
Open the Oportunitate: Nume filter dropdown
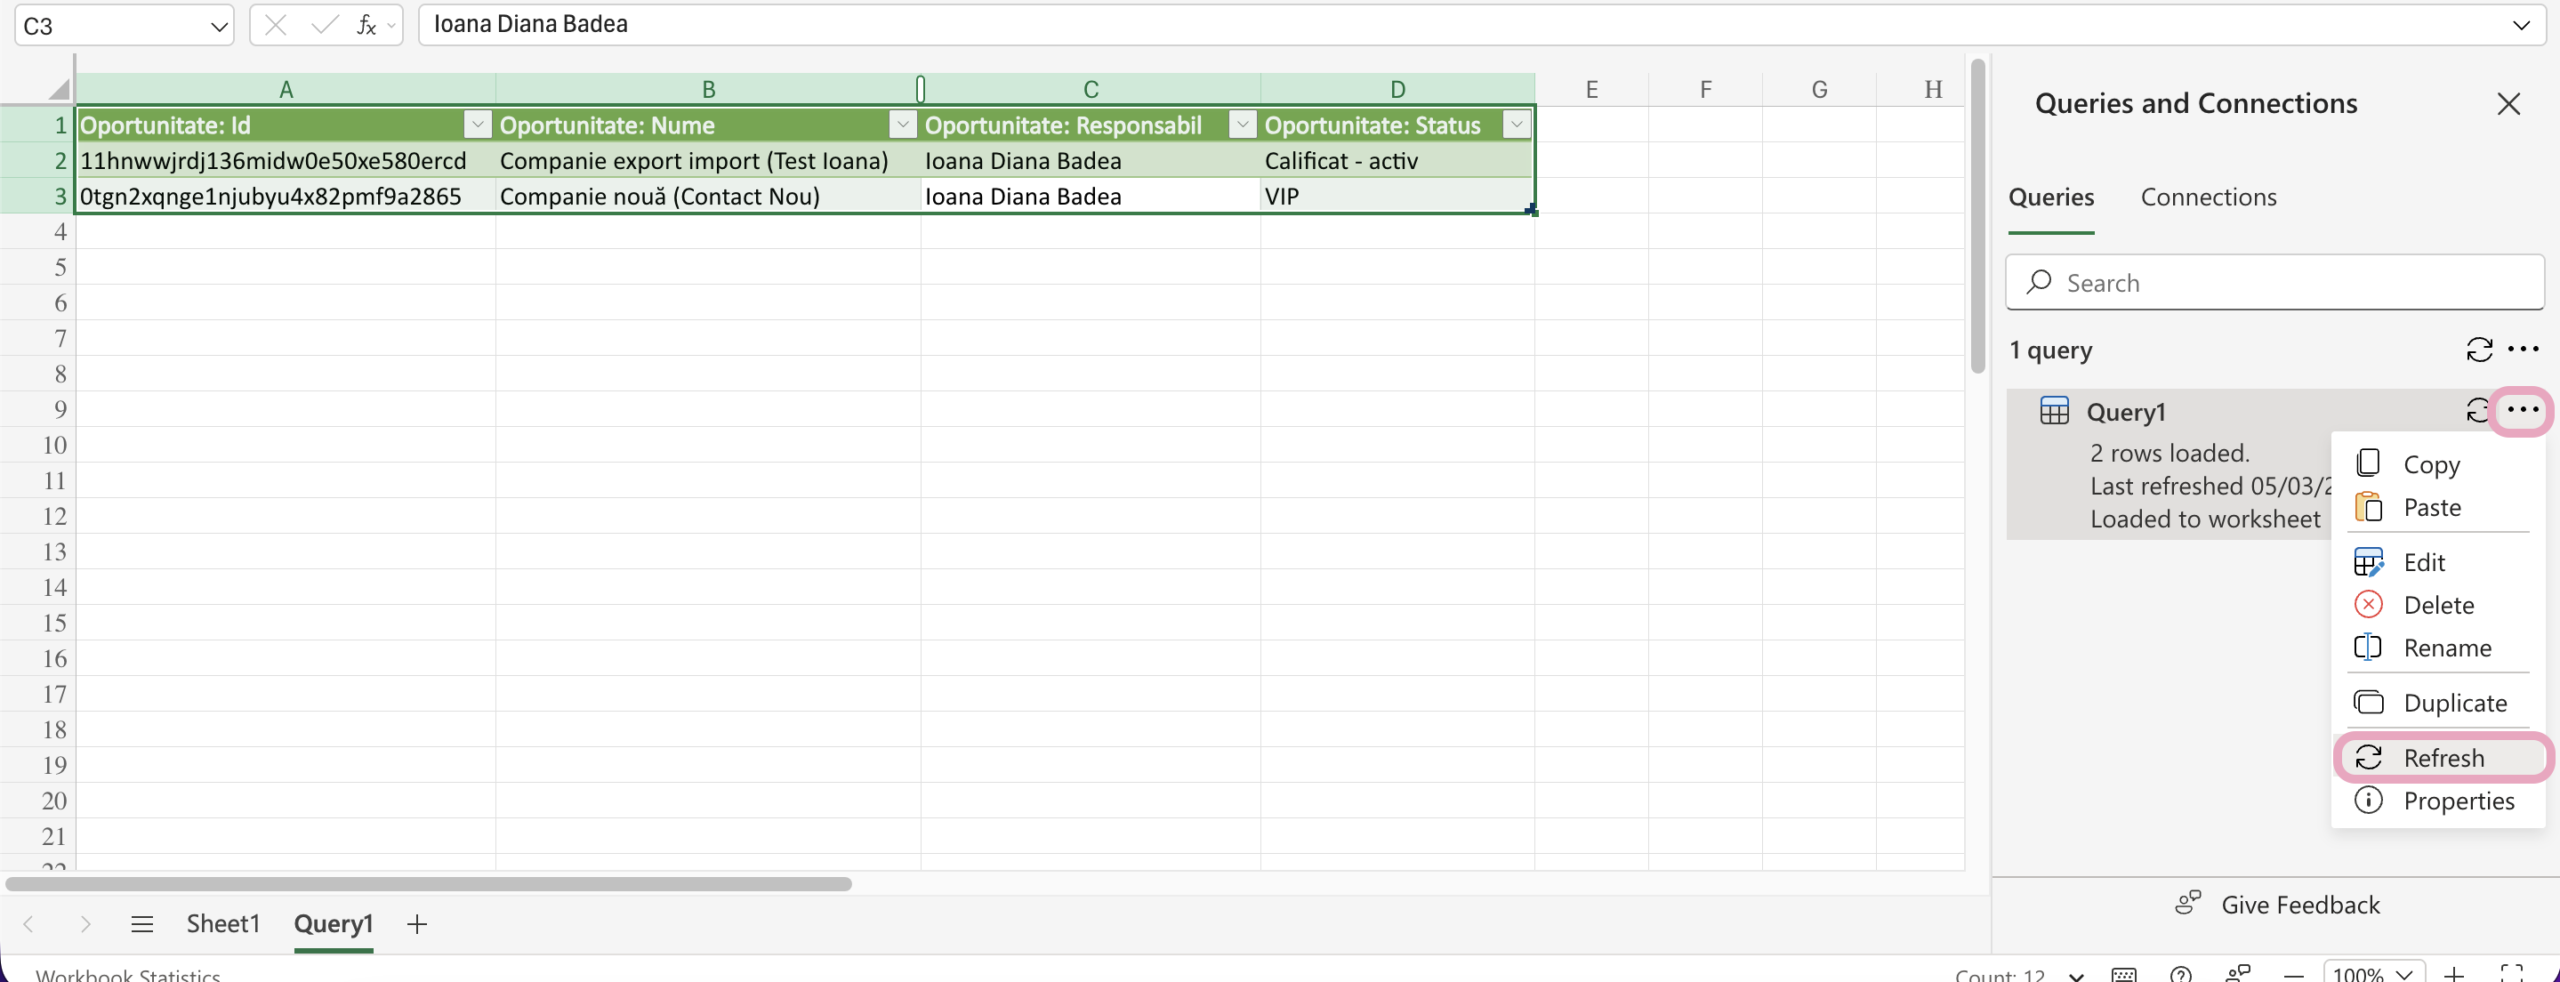coord(902,125)
